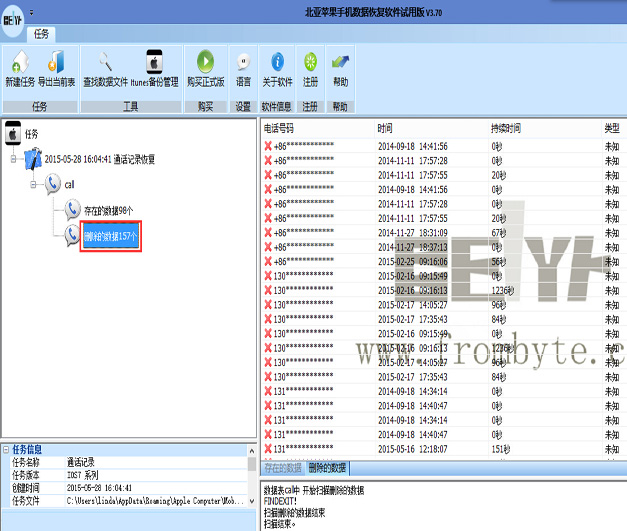Click the task icon of 通话记录恢复 node
Image resolution: width=627 pixels, height=531 pixels.
point(33,159)
